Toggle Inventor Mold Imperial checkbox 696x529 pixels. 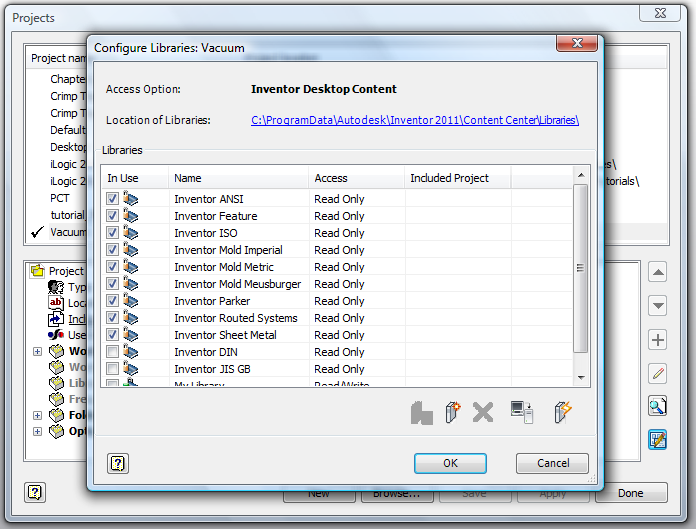tap(112, 249)
